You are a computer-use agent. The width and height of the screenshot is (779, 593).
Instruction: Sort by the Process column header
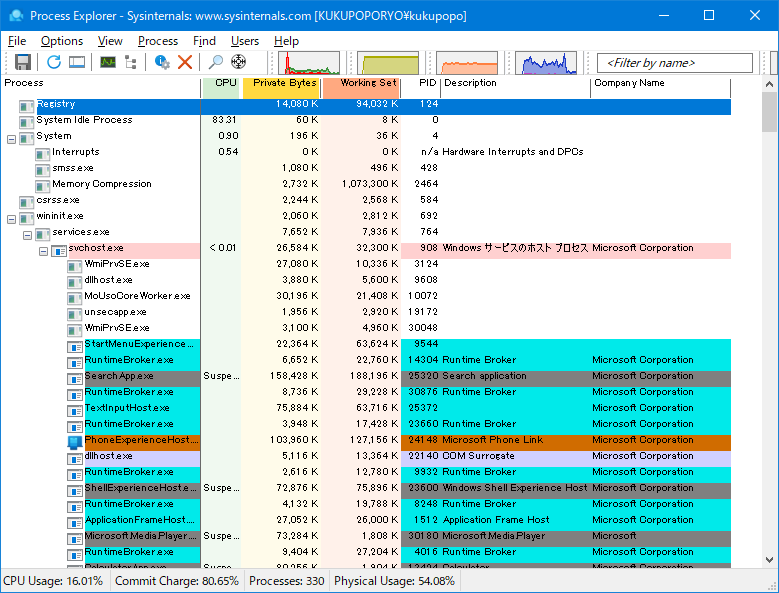101,86
